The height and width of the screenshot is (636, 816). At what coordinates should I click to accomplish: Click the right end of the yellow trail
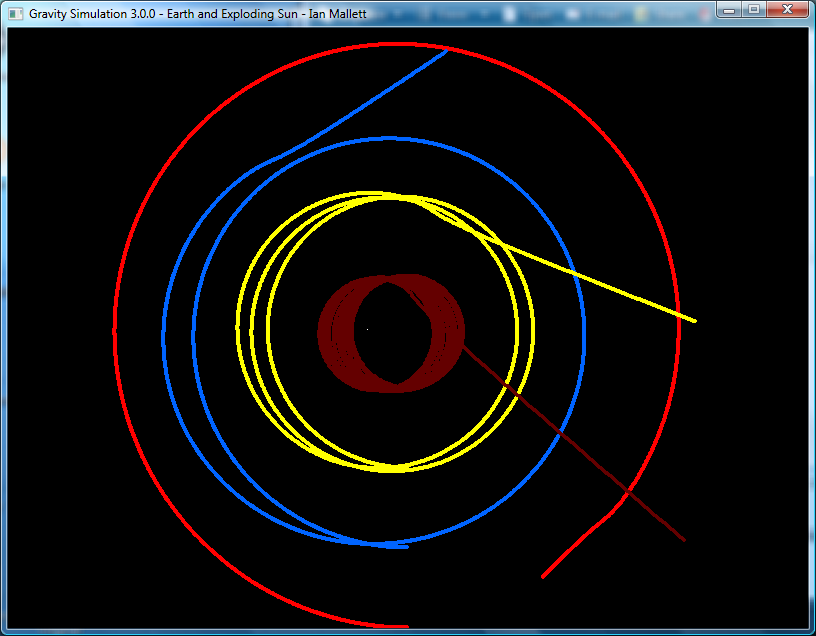point(694,320)
